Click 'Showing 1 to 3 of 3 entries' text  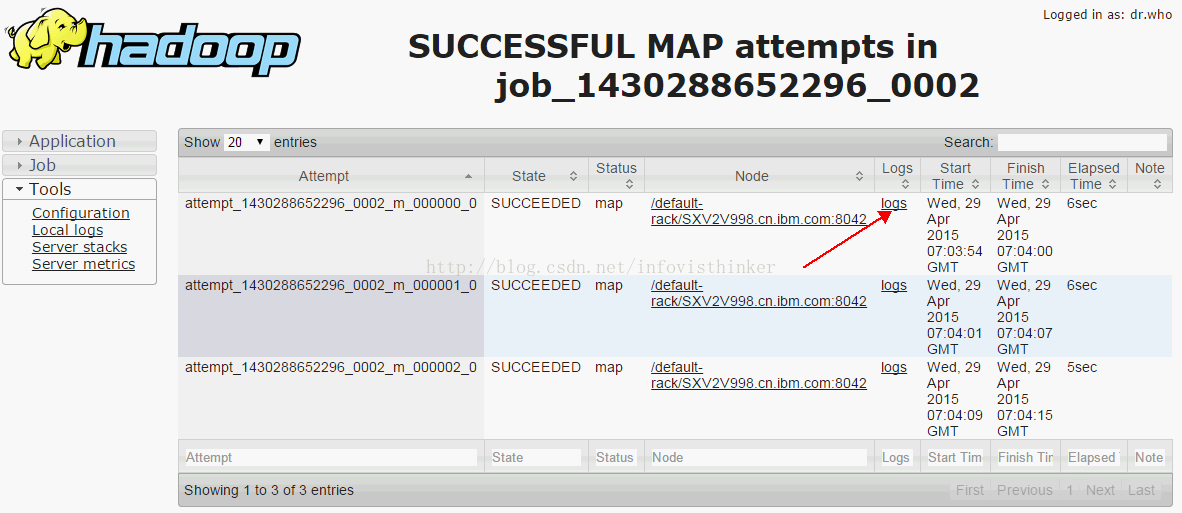tap(269, 490)
